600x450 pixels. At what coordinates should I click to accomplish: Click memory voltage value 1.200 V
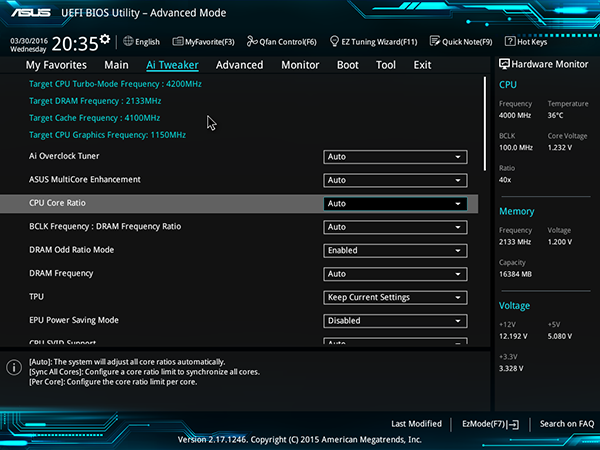tap(560, 242)
